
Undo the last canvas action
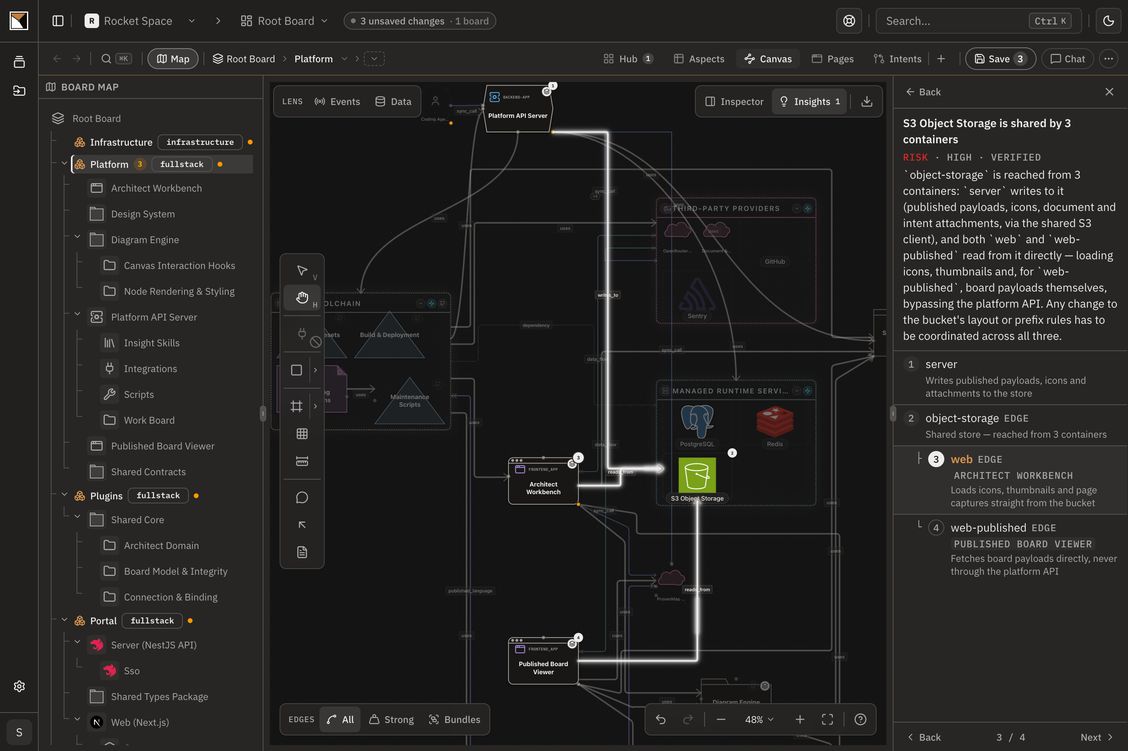coord(660,719)
